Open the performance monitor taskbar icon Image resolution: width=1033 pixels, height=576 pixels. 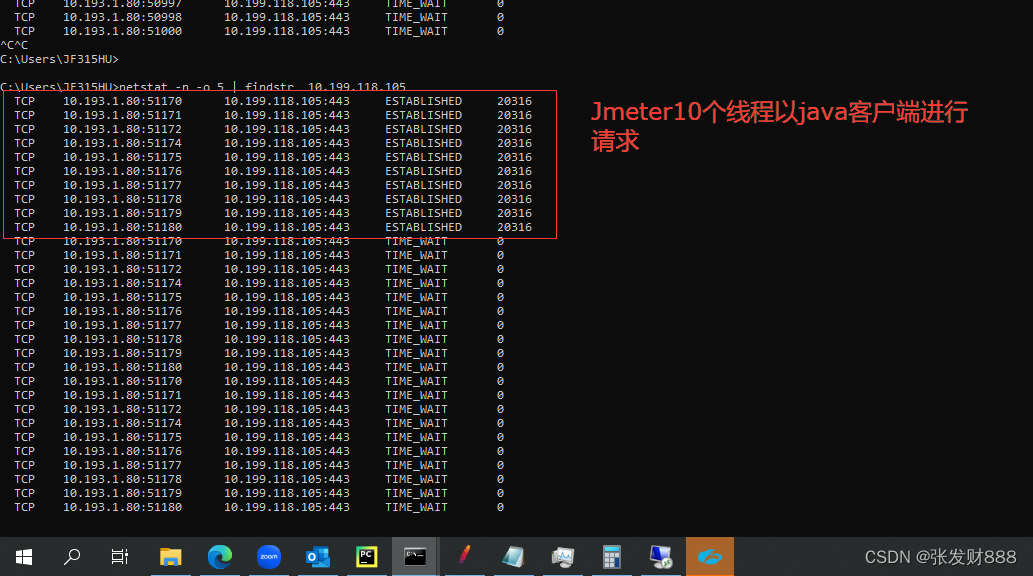click(563, 558)
